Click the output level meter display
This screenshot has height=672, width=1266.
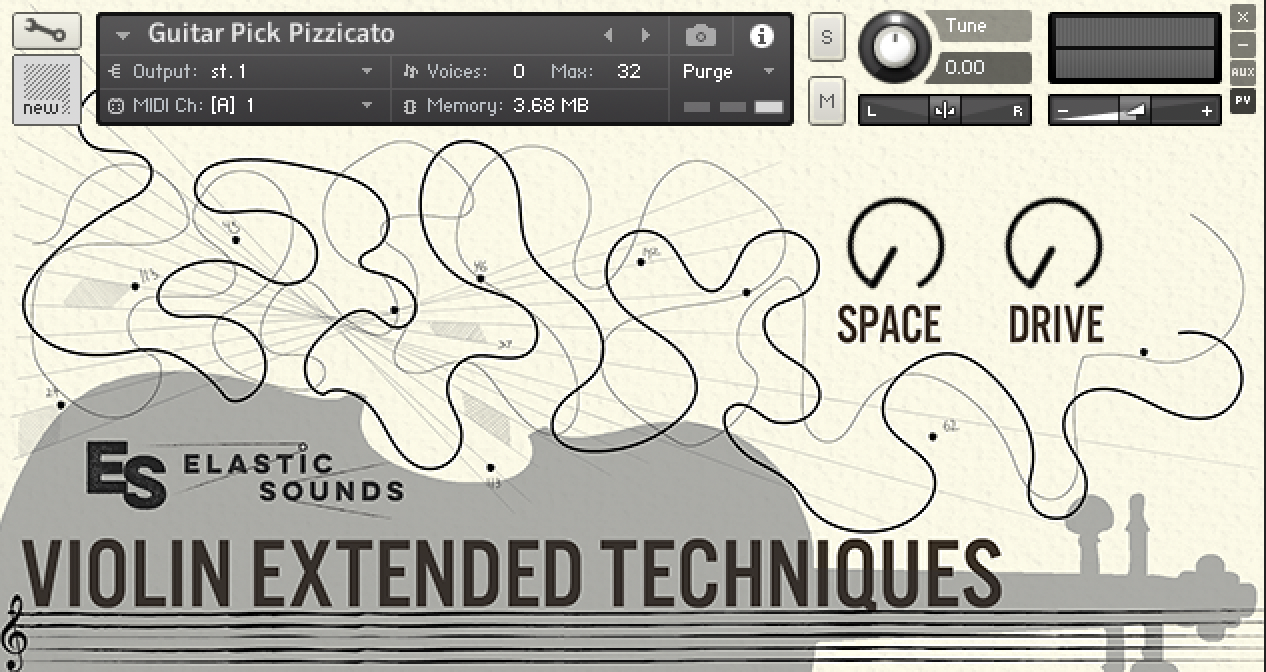[x=1134, y=48]
